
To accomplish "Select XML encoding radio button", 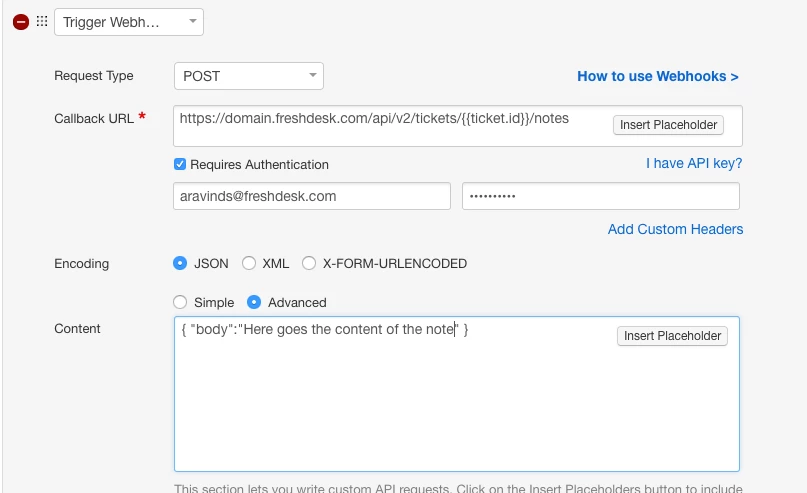I will pos(249,263).
